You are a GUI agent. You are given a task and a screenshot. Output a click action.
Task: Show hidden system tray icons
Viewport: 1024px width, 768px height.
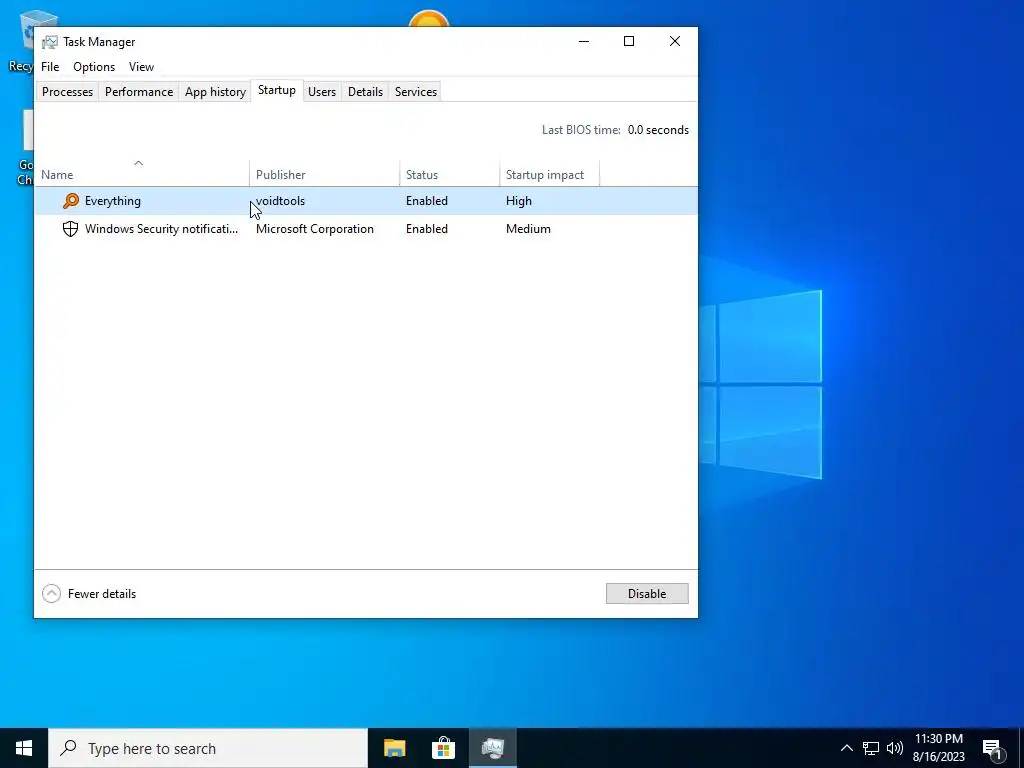(846, 748)
